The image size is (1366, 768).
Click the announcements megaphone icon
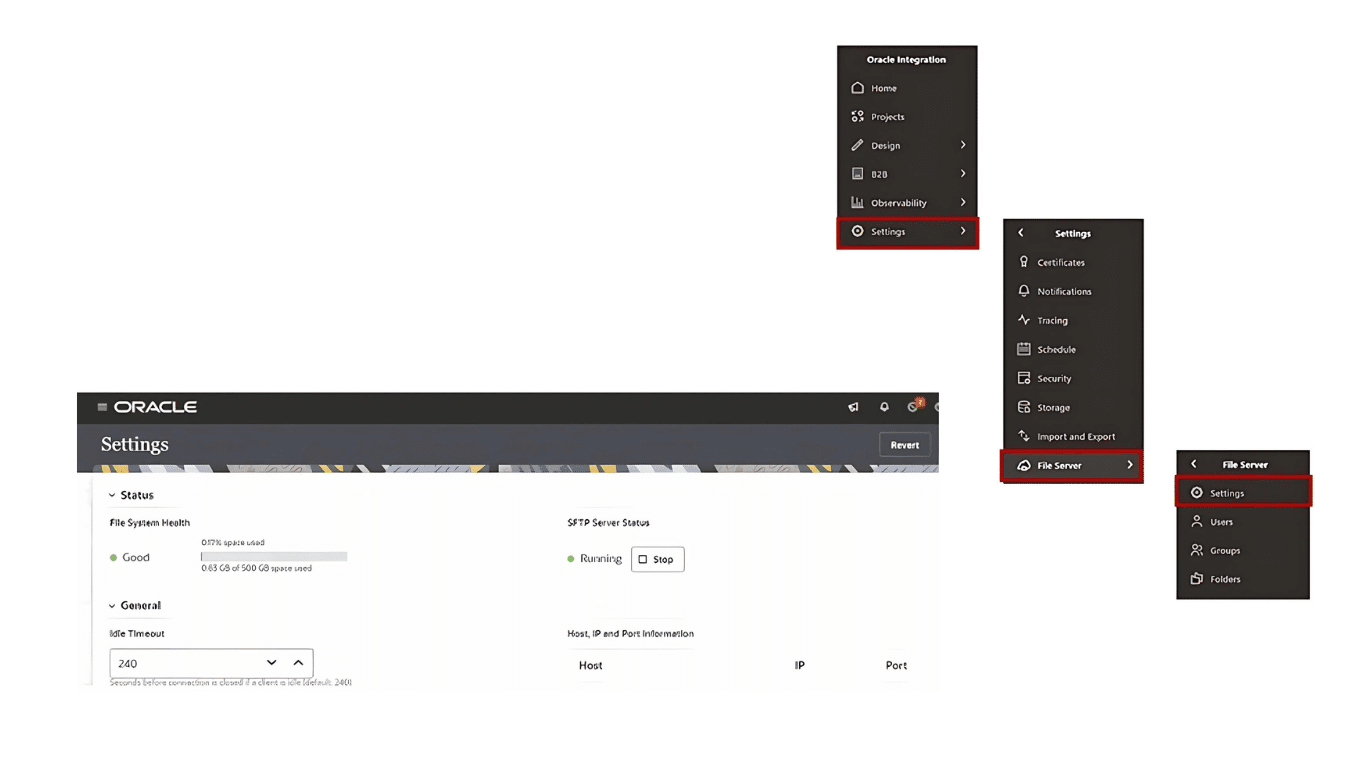coord(853,407)
